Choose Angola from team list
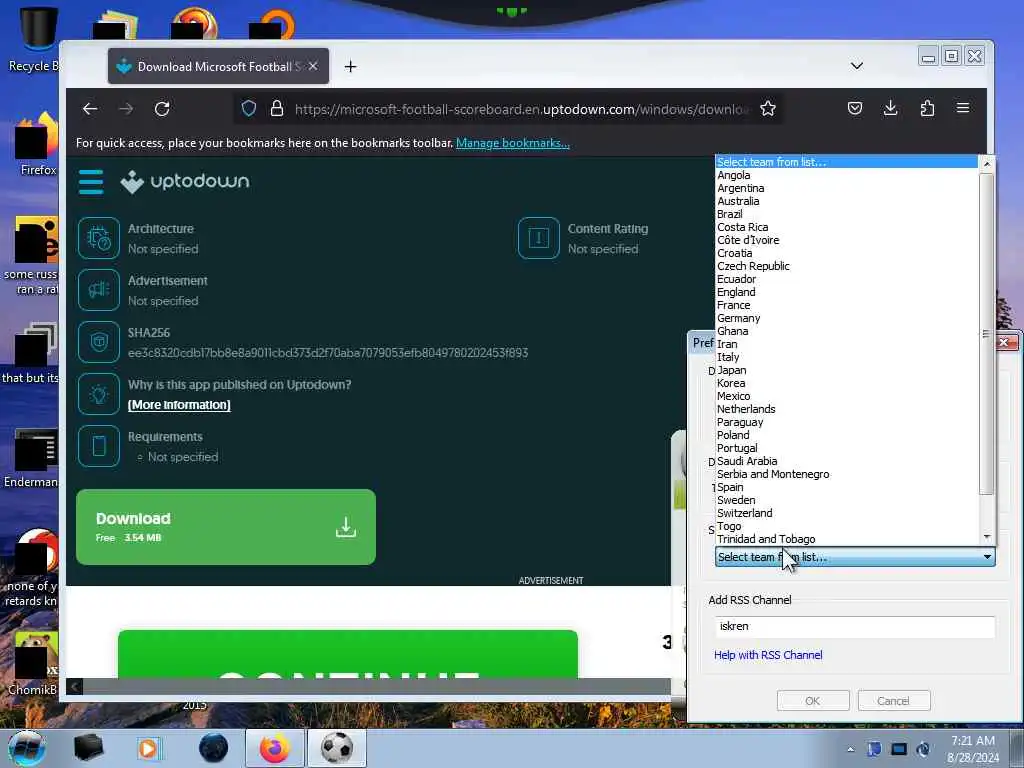This screenshot has height=768, width=1024. point(846,175)
